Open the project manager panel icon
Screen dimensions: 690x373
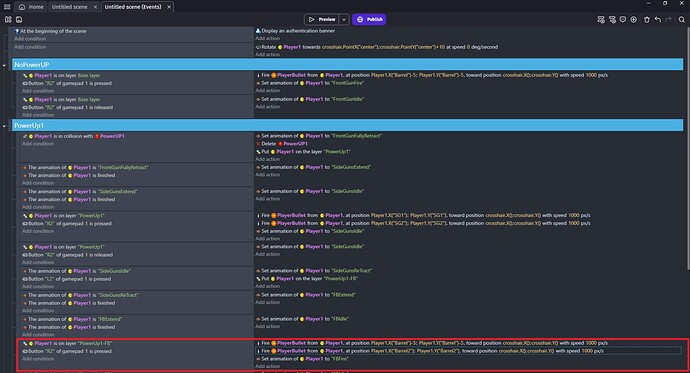click(8, 19)
